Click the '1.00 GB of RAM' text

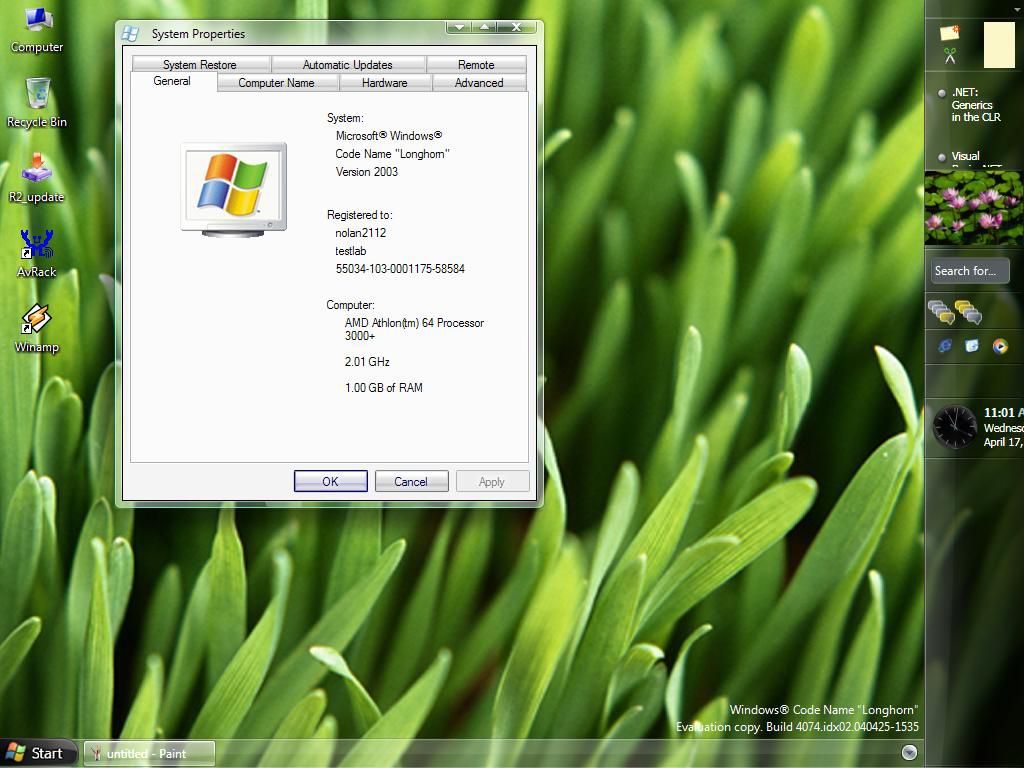click(384, 387)
